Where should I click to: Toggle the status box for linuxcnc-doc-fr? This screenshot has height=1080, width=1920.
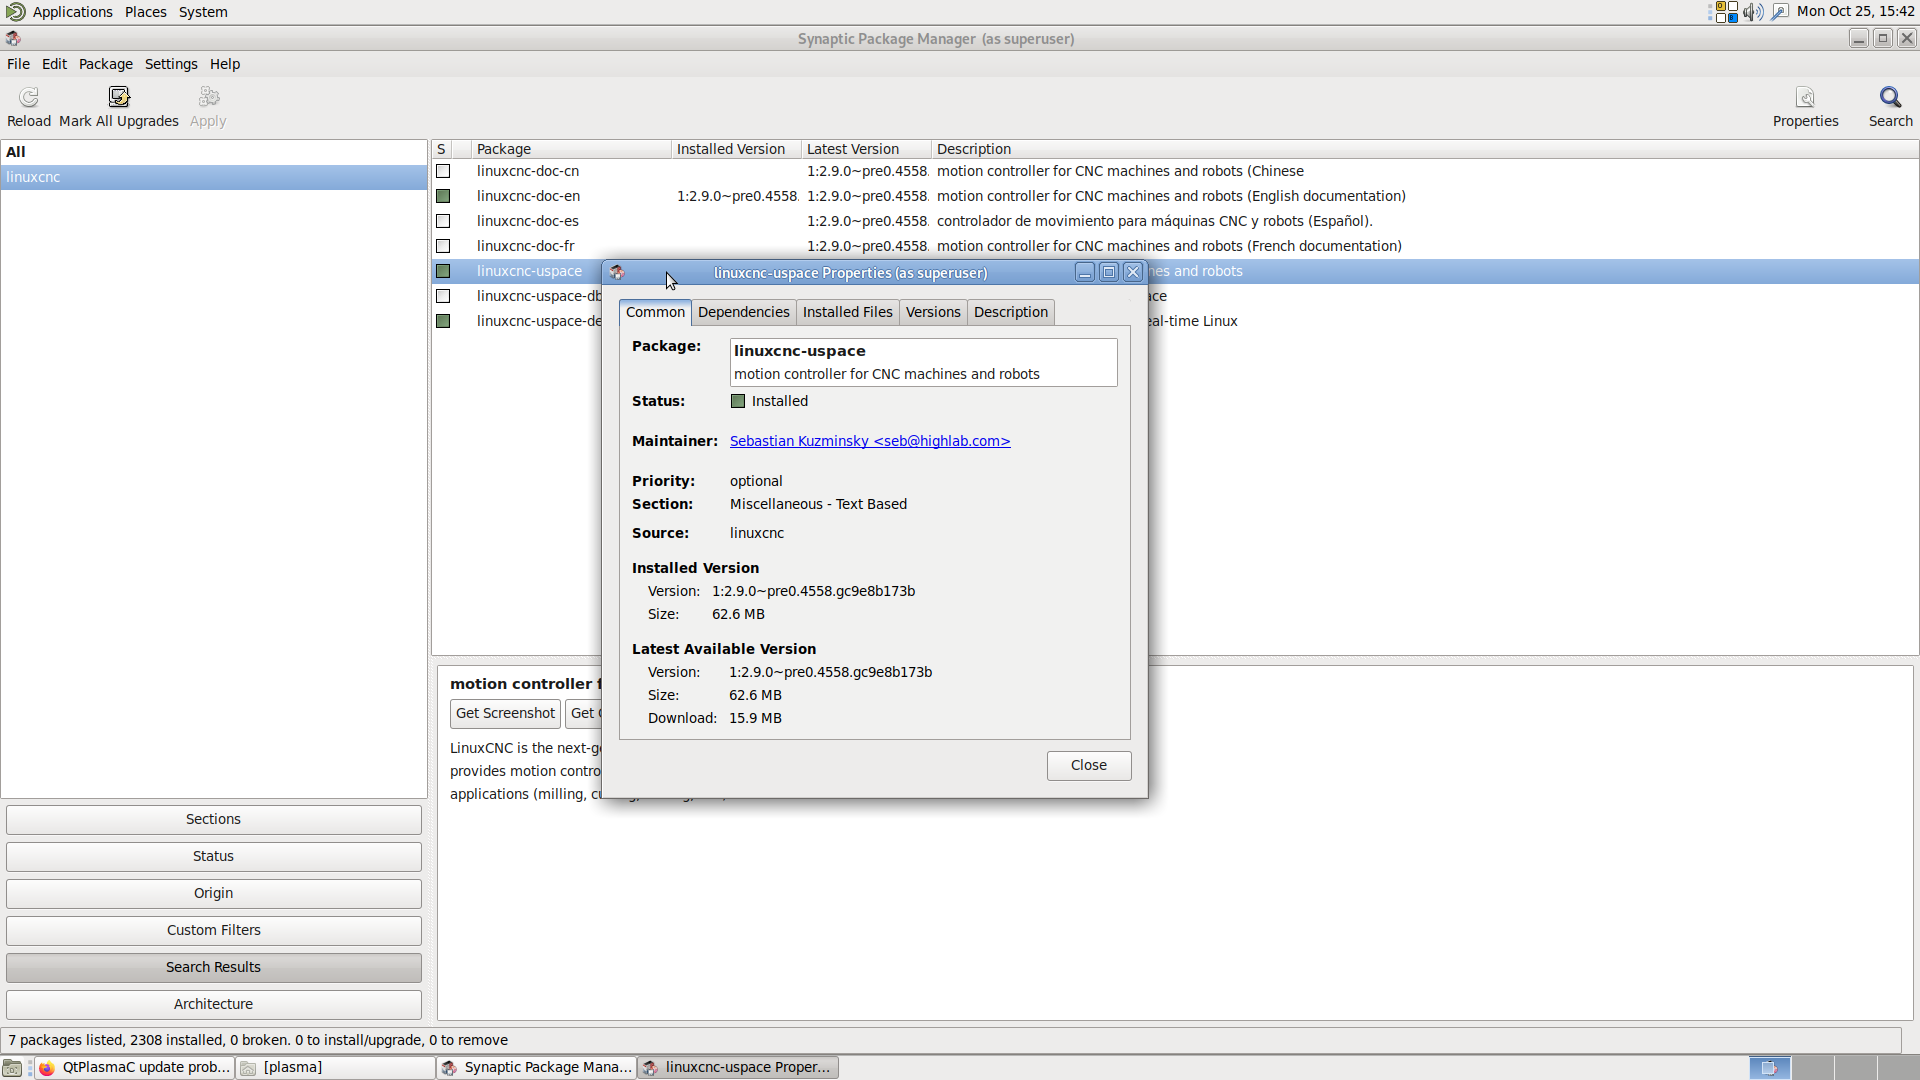443,246
